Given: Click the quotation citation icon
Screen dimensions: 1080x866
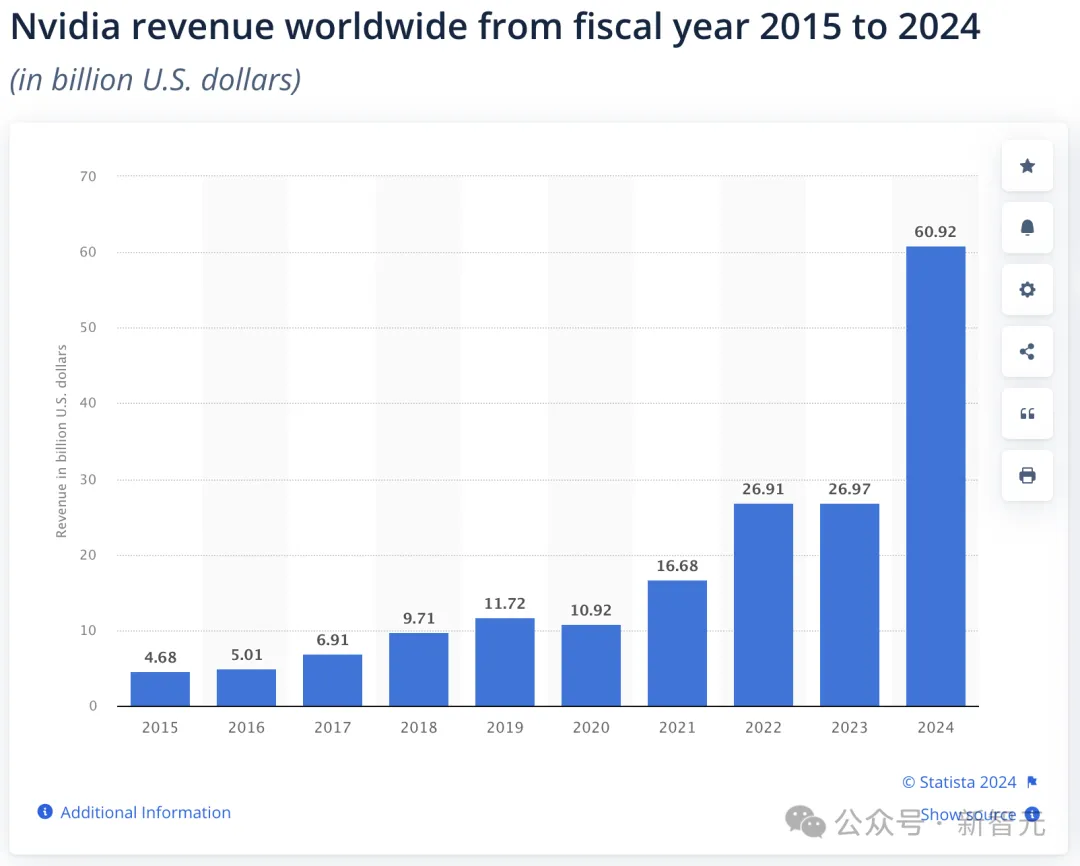Looking at the screenshot, I should 1027,414.
